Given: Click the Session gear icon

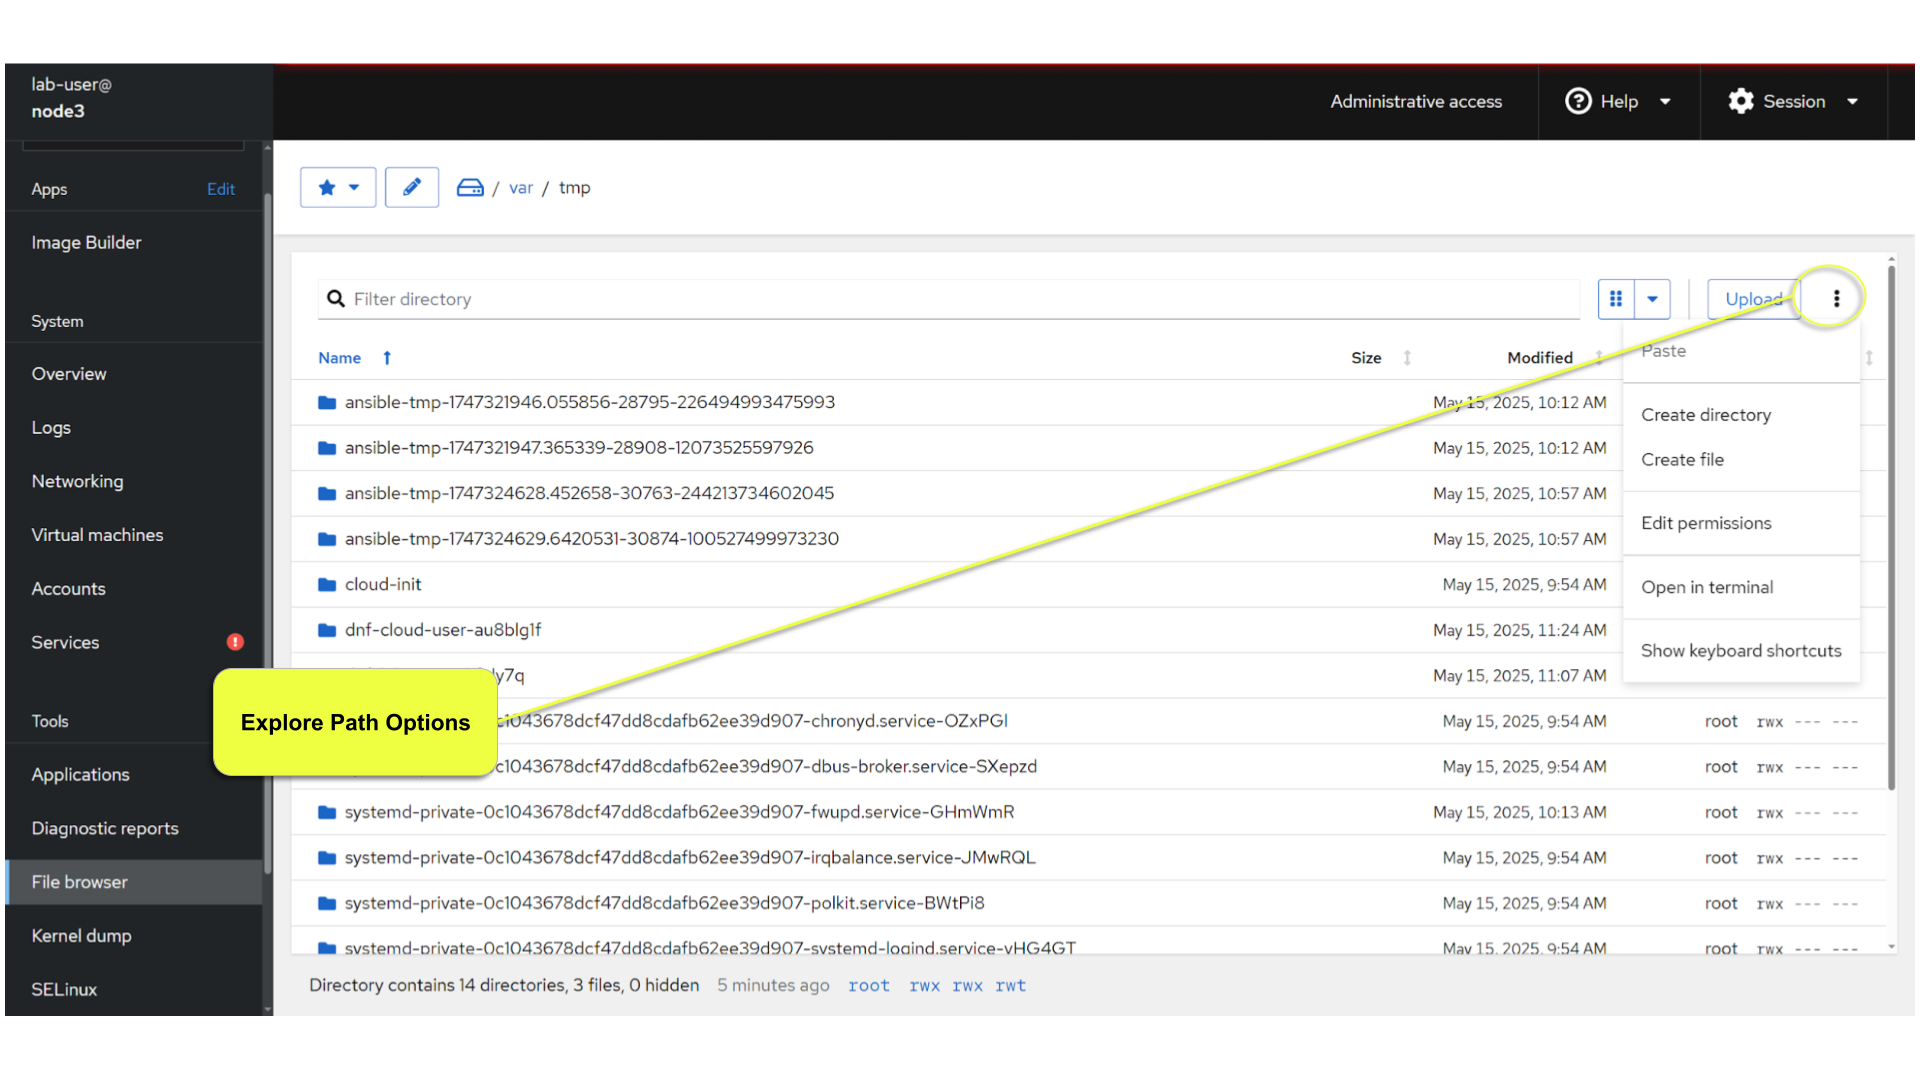Looking at the screenshot, I should (1741, 101).
